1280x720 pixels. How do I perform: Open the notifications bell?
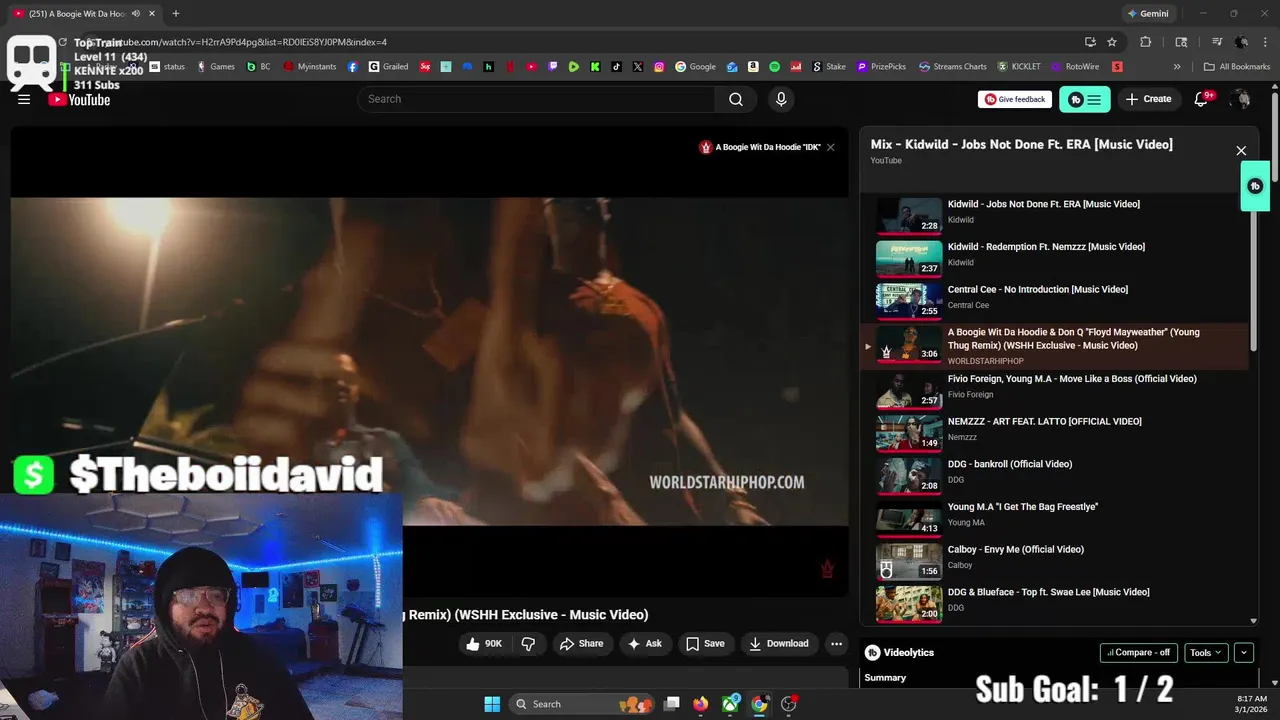(1202, 99)
